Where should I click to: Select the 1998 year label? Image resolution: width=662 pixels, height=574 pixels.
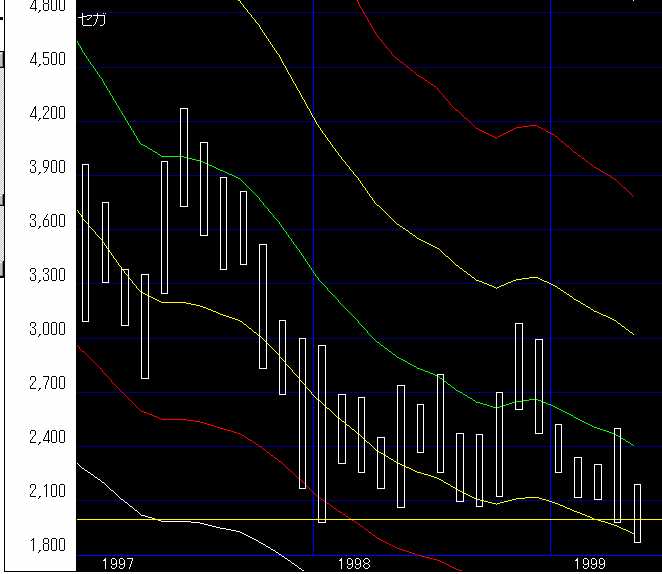[353, 565]
